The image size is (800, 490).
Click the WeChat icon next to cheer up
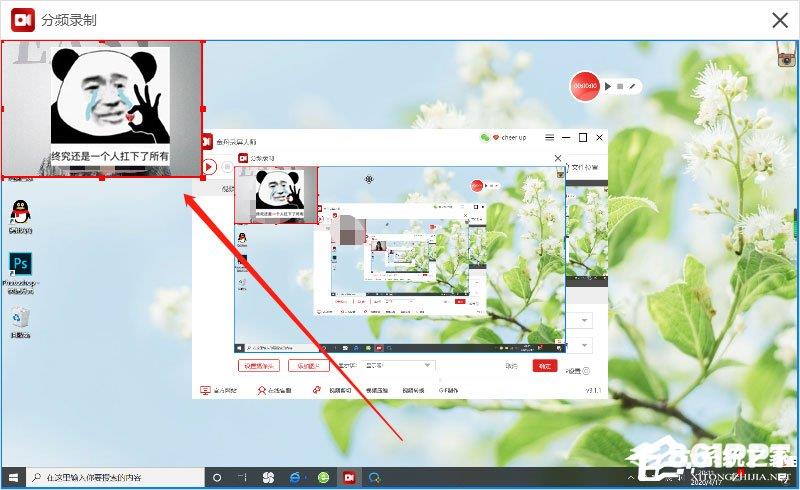pos(485,137)
